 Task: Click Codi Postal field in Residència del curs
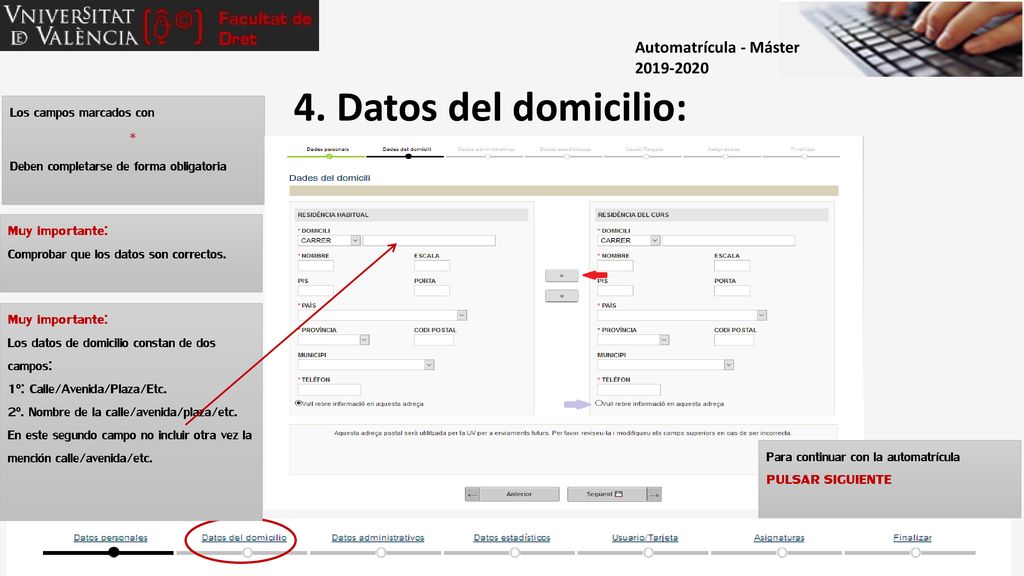click(734, 340)
